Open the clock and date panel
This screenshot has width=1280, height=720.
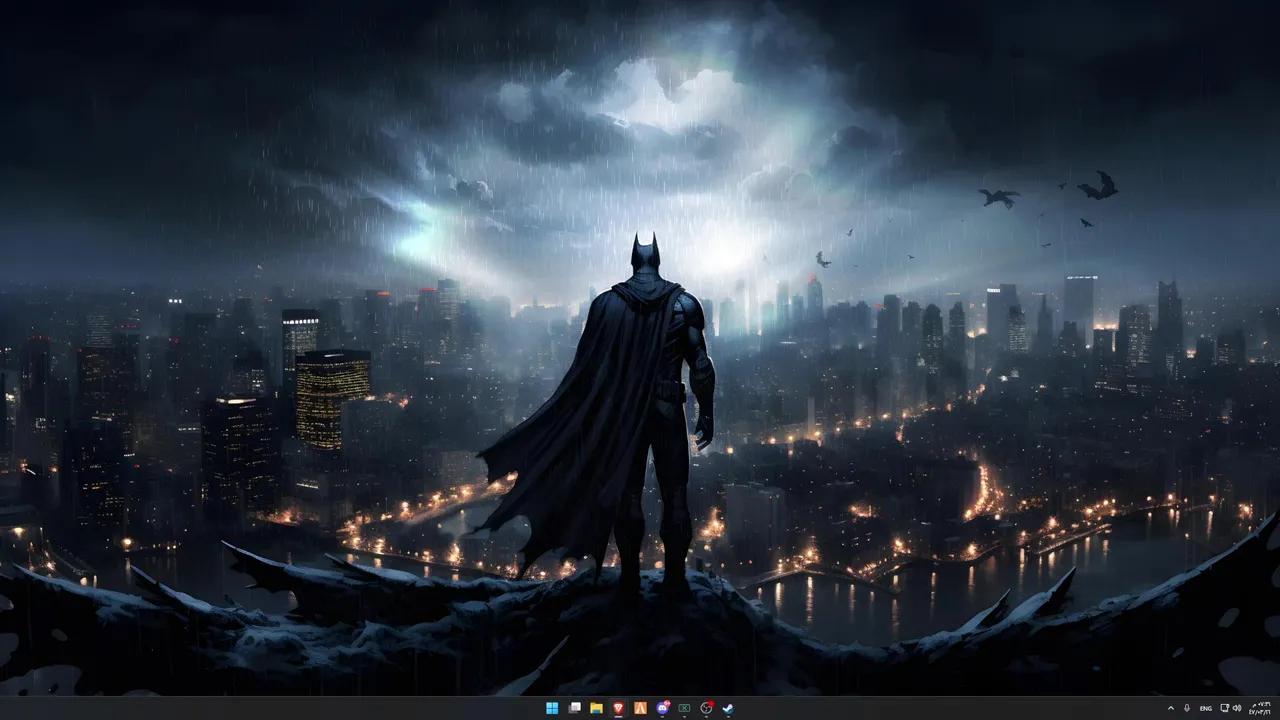tap(1260, 708)
